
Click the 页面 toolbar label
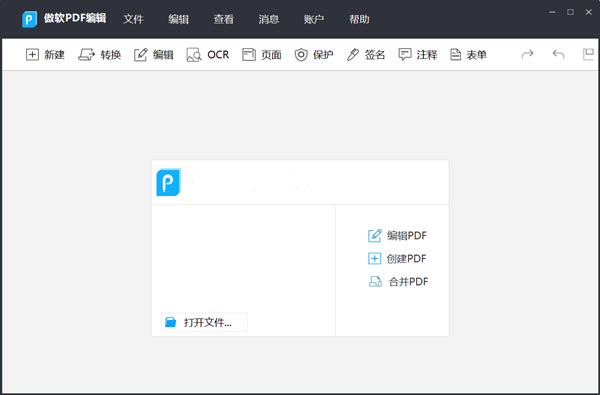point(271,55)
